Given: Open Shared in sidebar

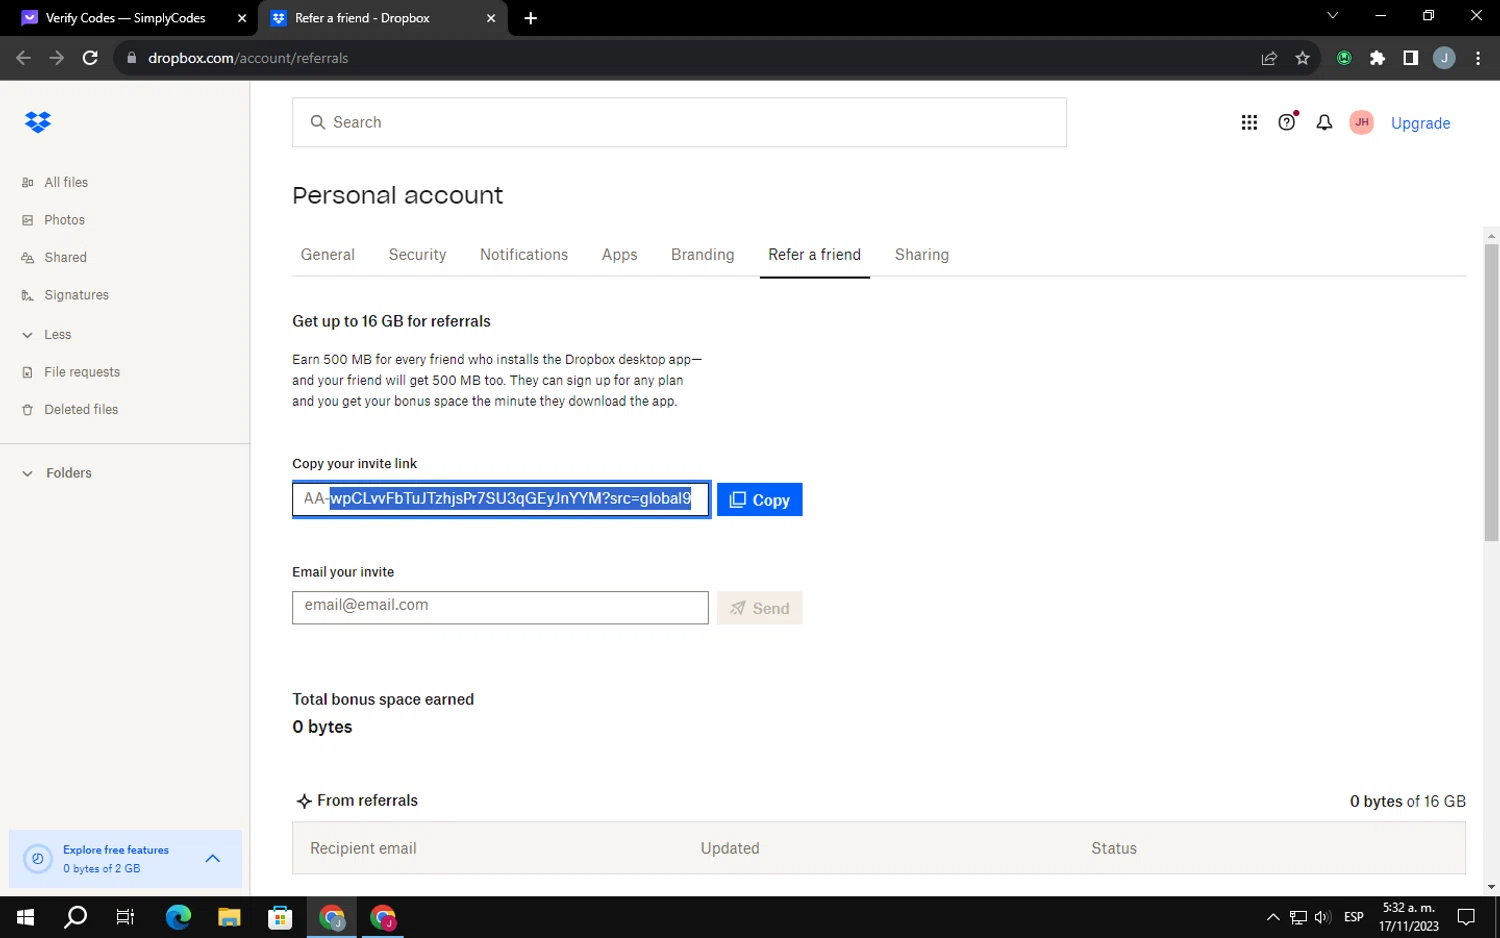Looking at the screenshot, I should tap(65, 257).
